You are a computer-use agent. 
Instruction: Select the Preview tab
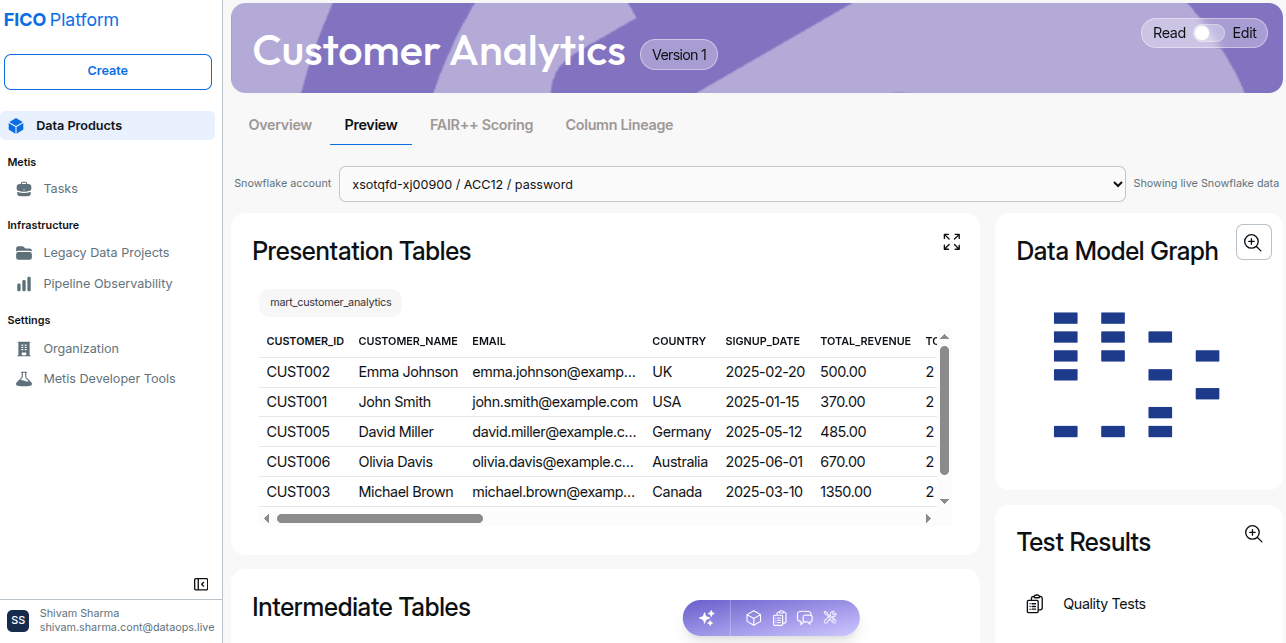[371, 125]
